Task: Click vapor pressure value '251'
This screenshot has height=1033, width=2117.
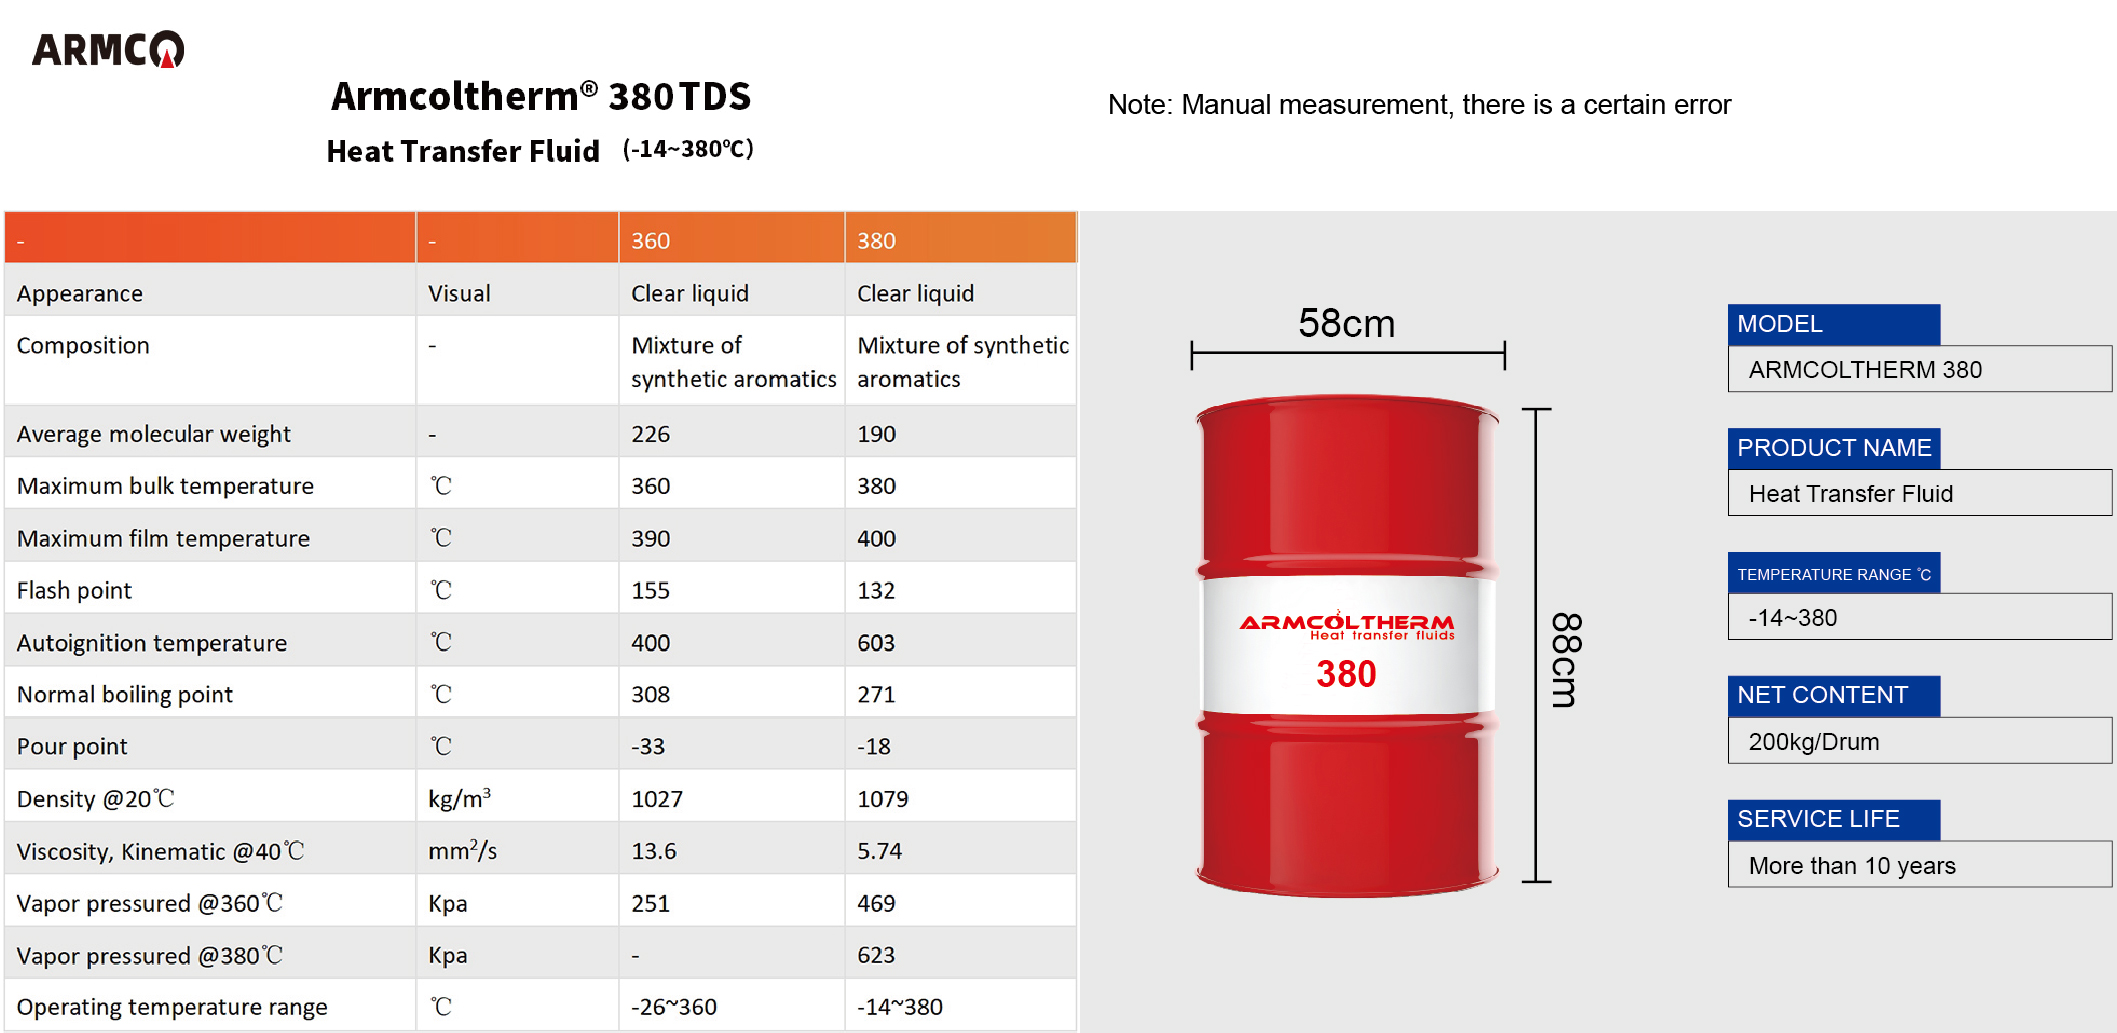Action: (x=650, y=903)
